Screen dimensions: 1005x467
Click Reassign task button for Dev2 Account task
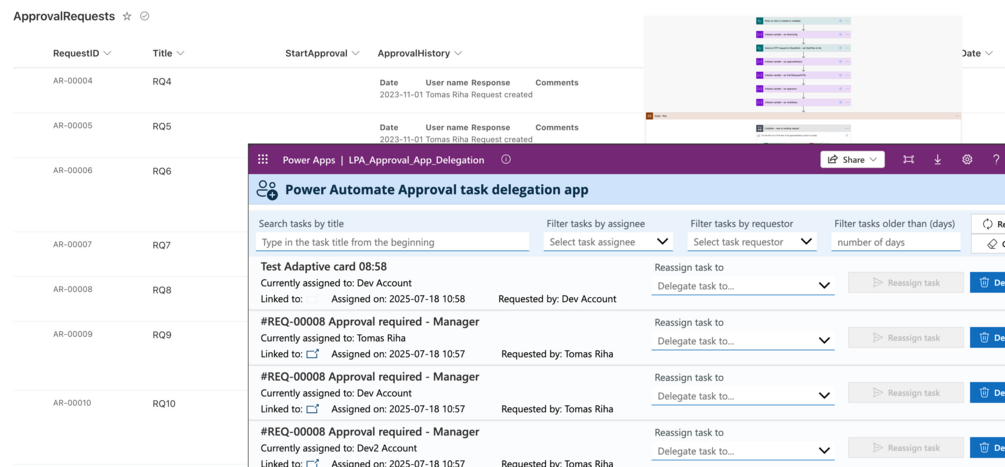(x=906, y=448)
